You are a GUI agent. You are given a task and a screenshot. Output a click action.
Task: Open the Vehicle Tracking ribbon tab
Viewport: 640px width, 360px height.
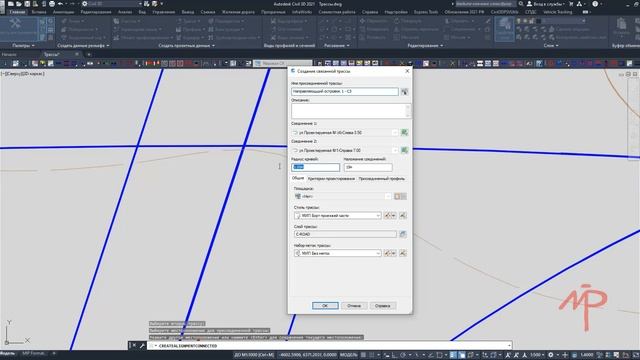pyautogui.click(x=558, y=12)
